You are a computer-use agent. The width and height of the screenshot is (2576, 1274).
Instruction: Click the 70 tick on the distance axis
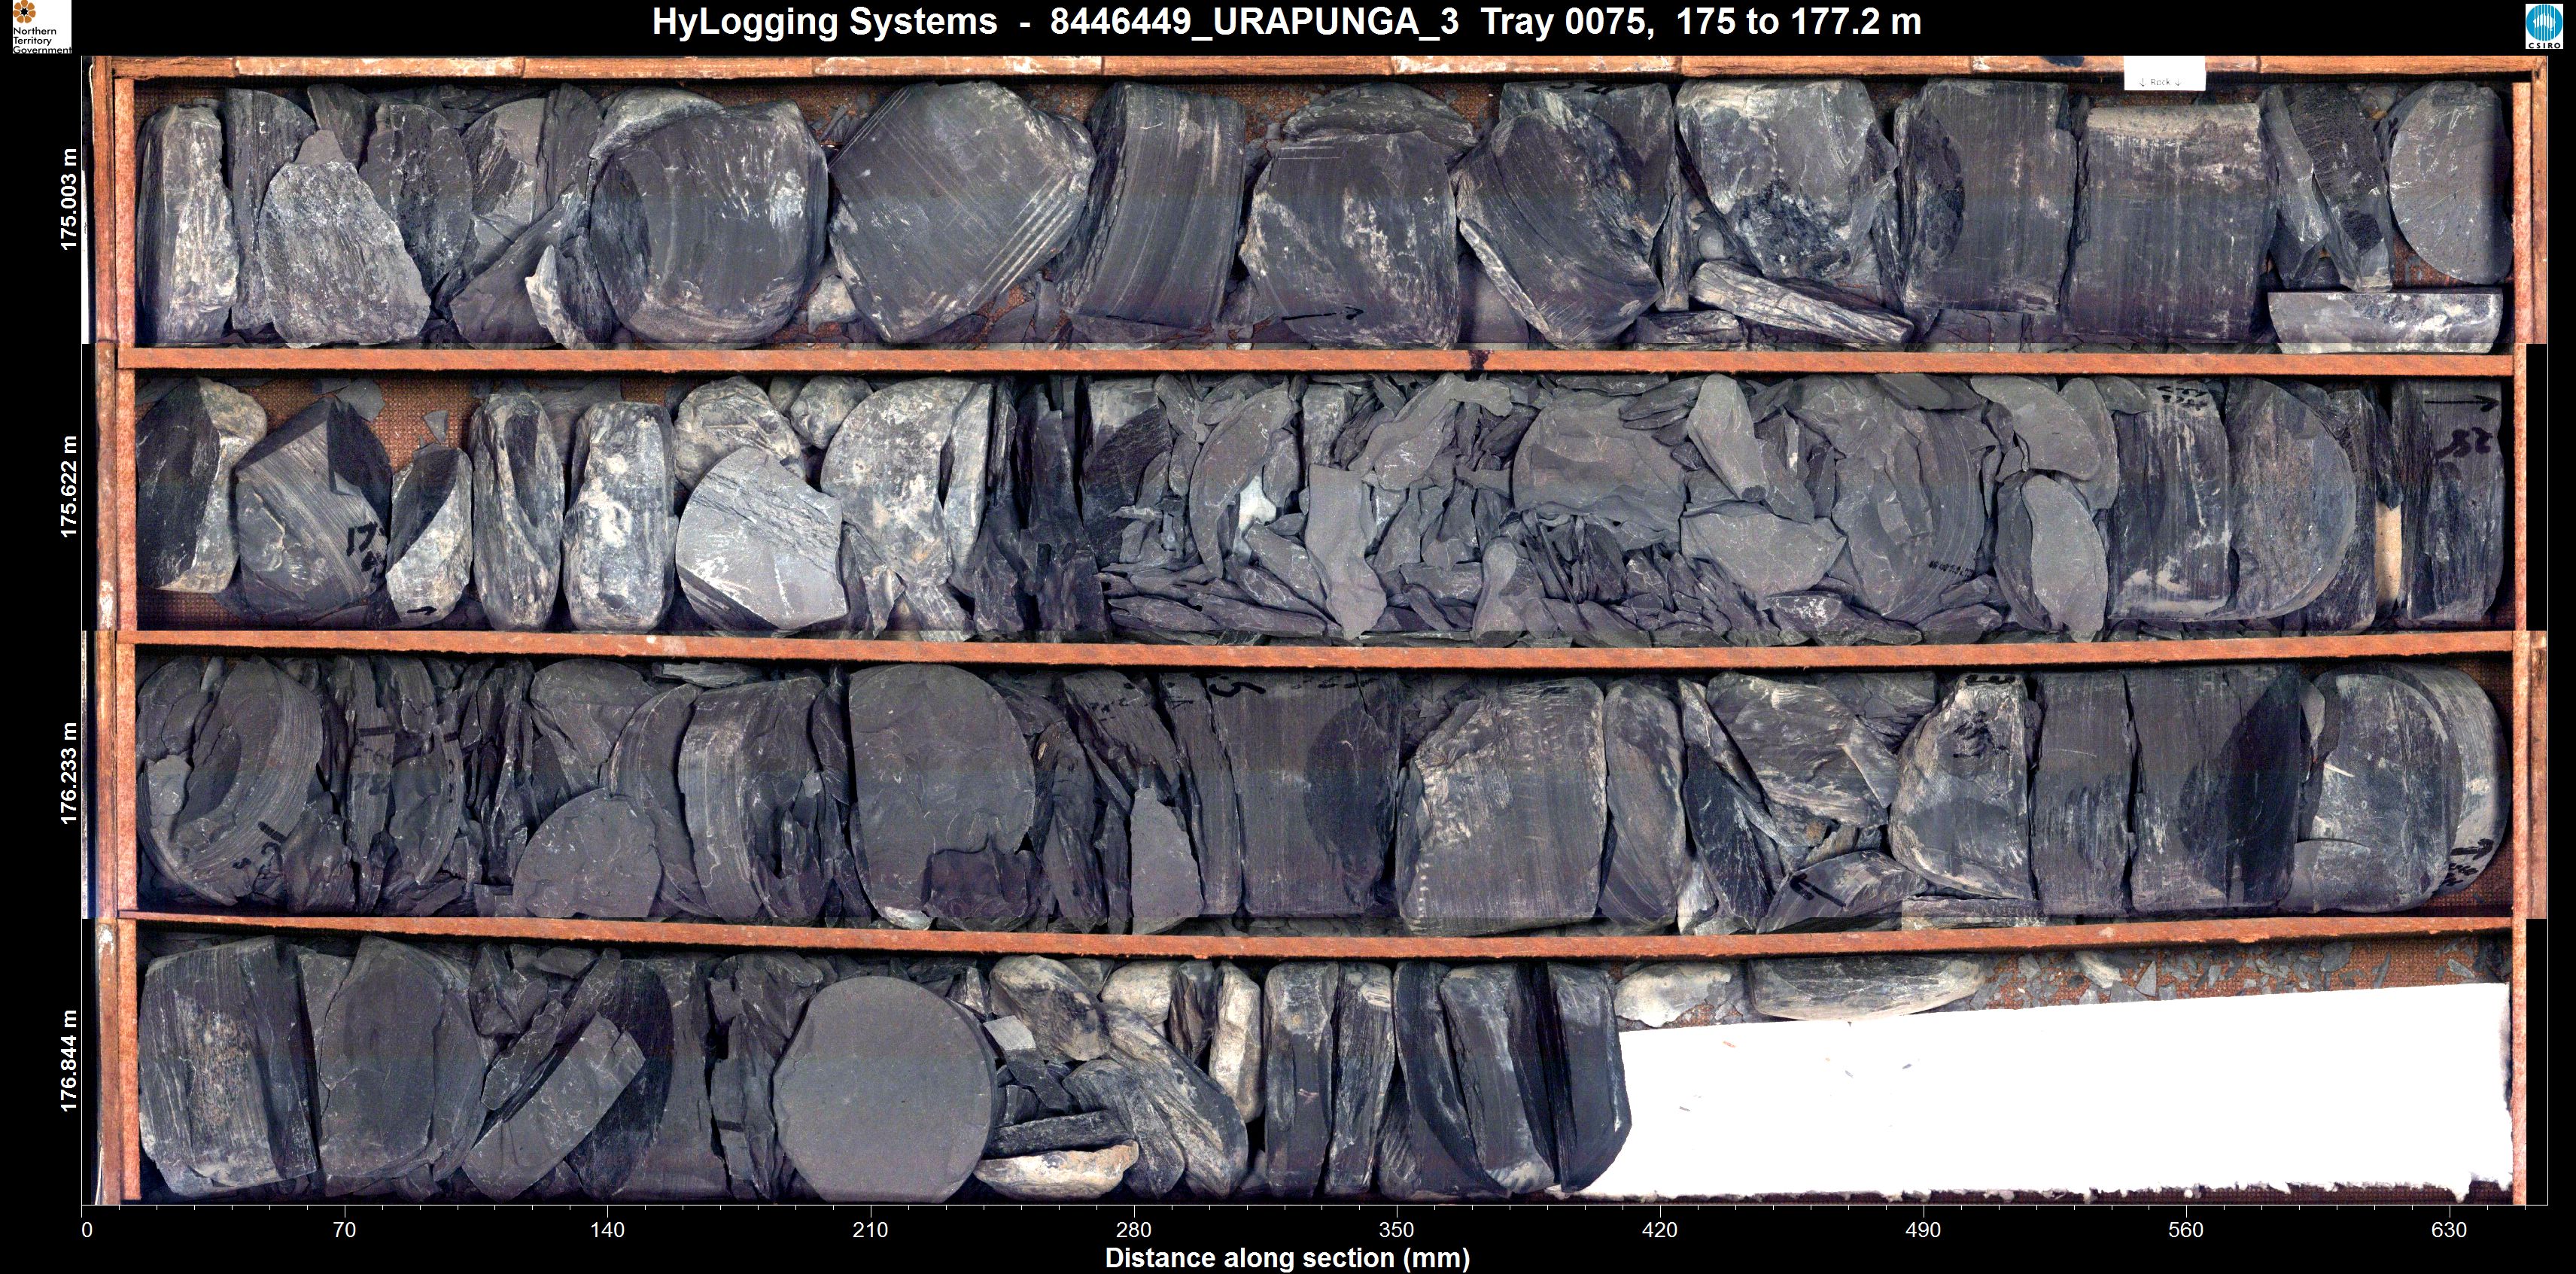[344, 1229]
